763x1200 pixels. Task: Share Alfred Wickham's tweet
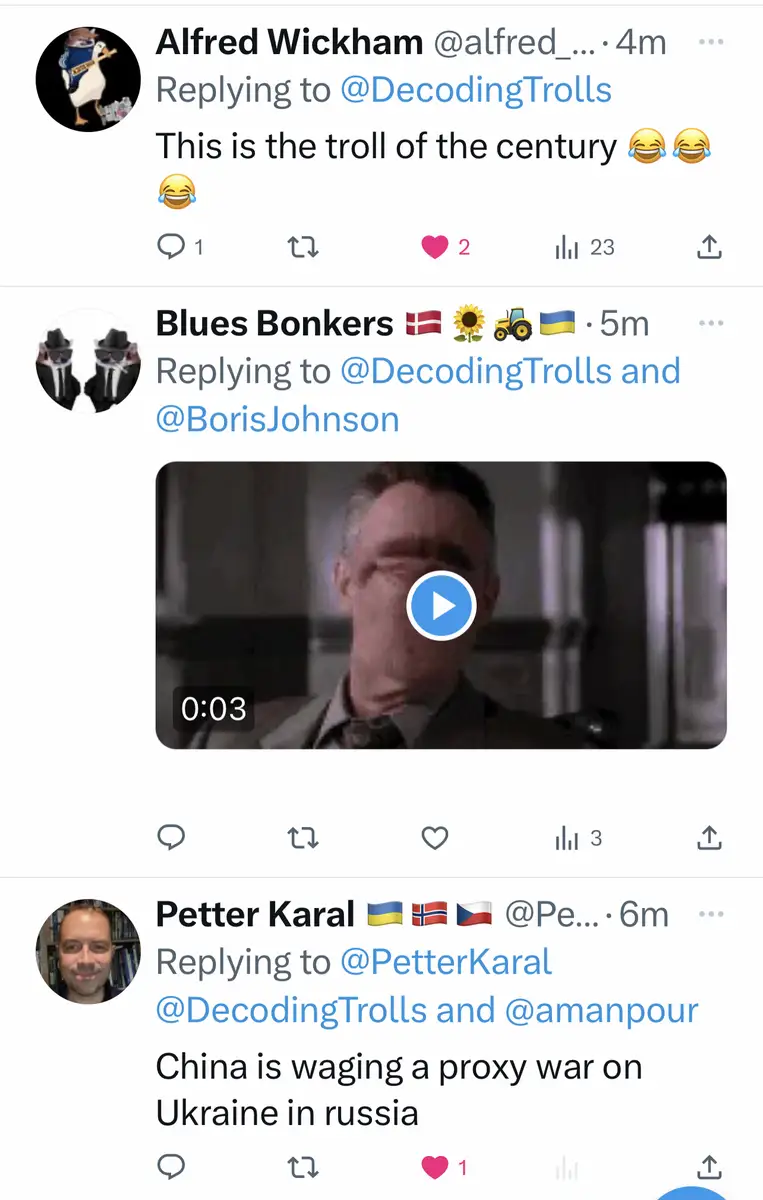[708, 246]
